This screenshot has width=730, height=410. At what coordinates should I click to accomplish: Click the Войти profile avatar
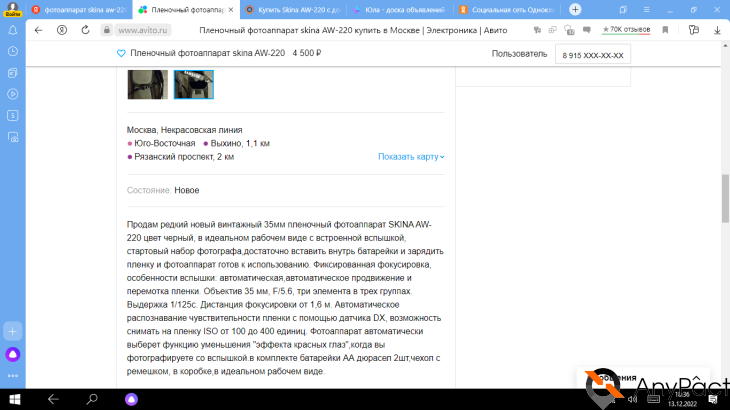13,9
